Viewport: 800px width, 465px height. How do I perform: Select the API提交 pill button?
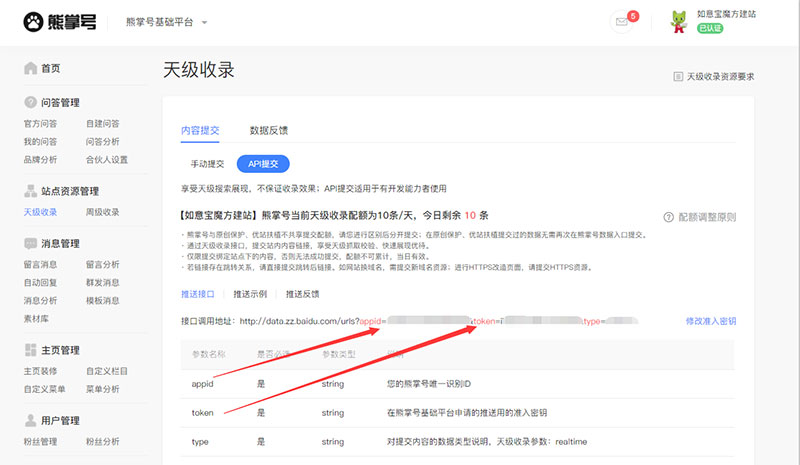263,164
